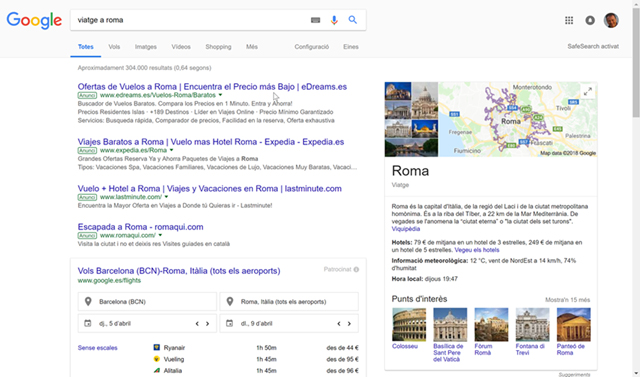Open the lastminute.com ad dropdown arrow
The width and height of the screenshot is (640, 377).
coord(166,197)
